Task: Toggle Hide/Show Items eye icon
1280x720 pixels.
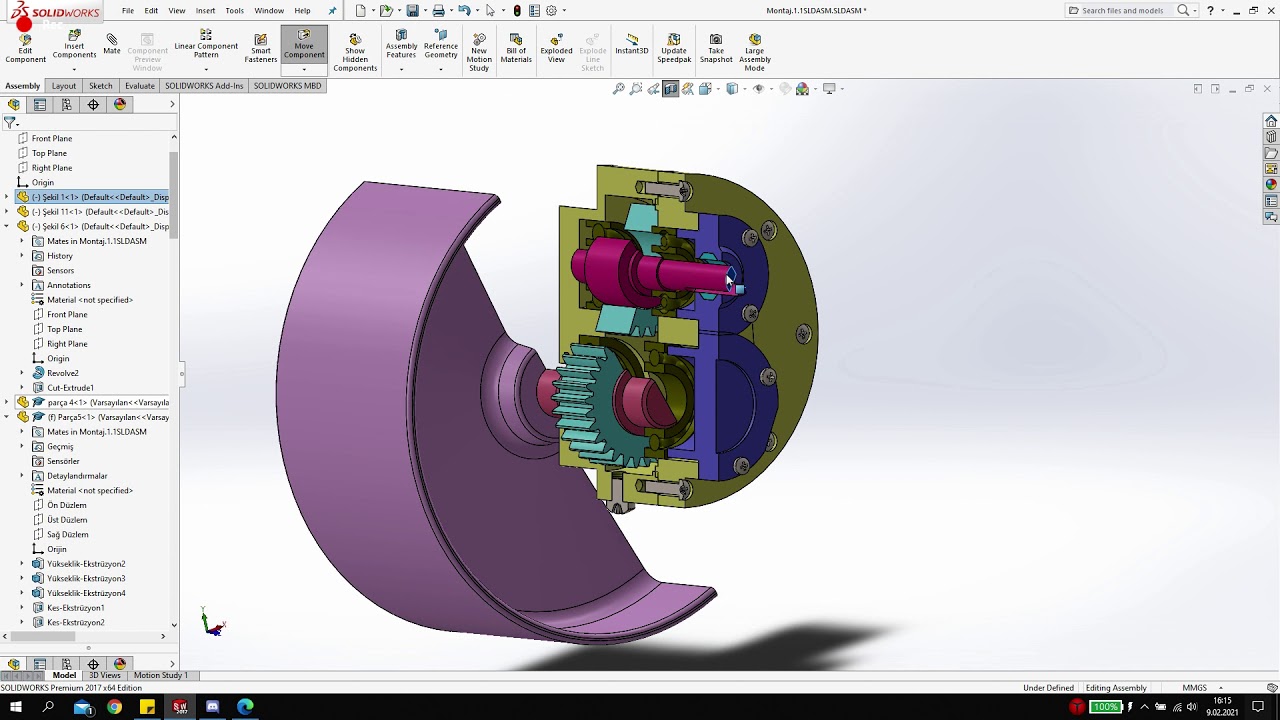Action: (758, 89)
